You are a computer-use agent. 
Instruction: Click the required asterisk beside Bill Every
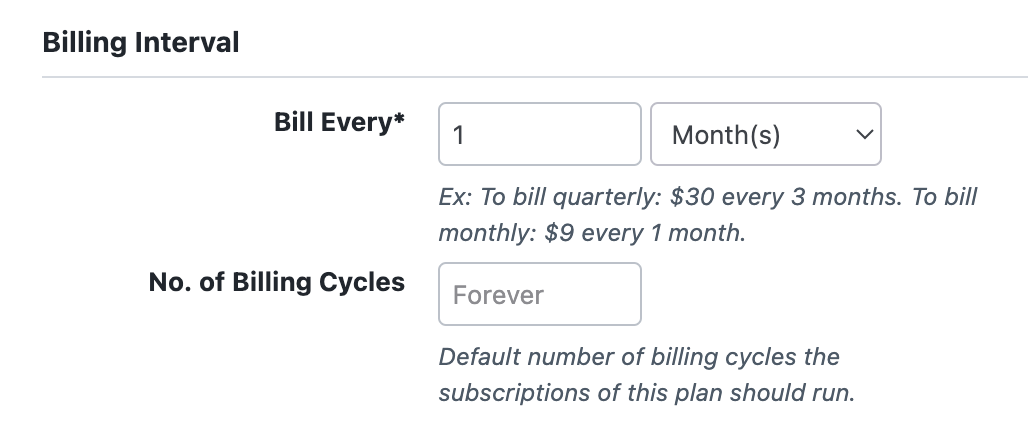click(400, 120)
